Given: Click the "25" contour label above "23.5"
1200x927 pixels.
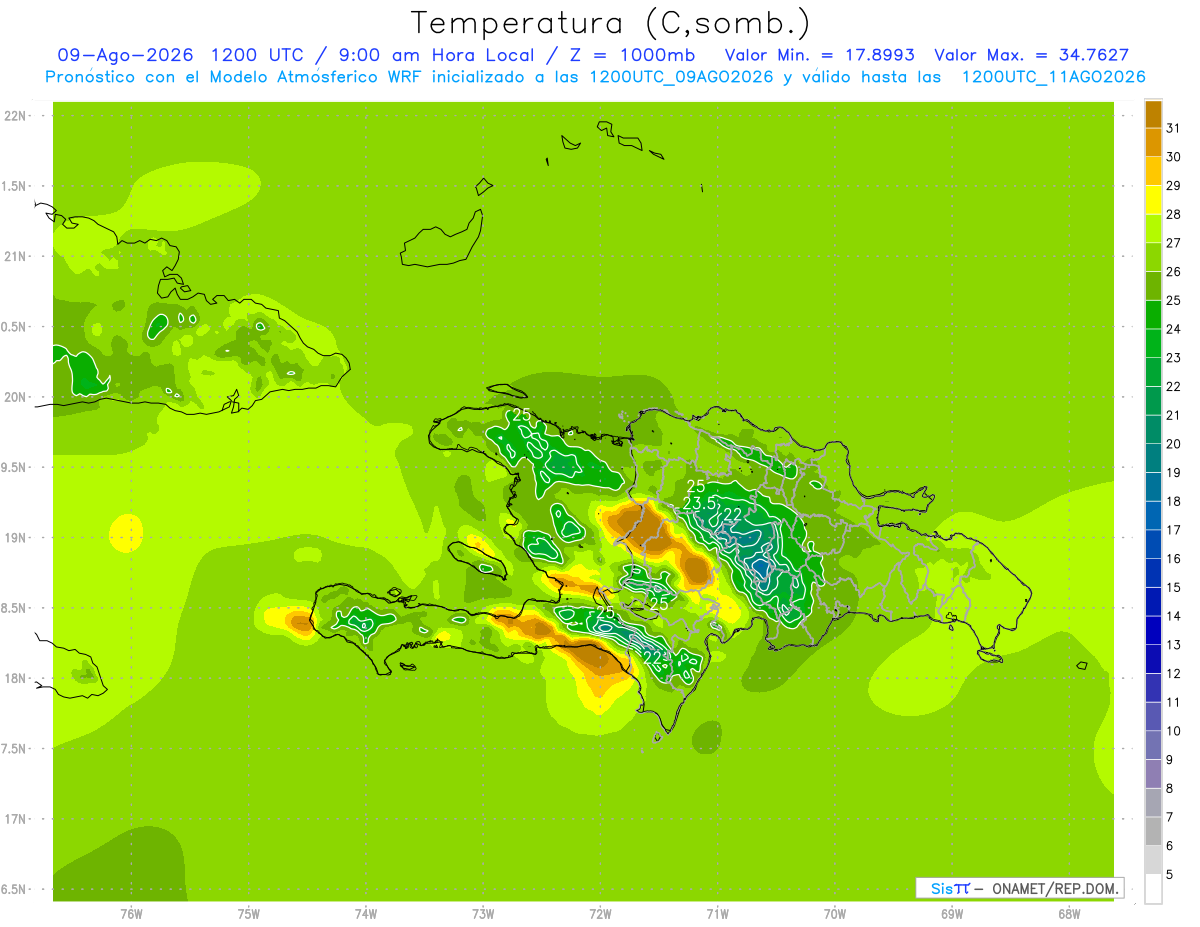Looking at the screenshot, I should (696, 487).
